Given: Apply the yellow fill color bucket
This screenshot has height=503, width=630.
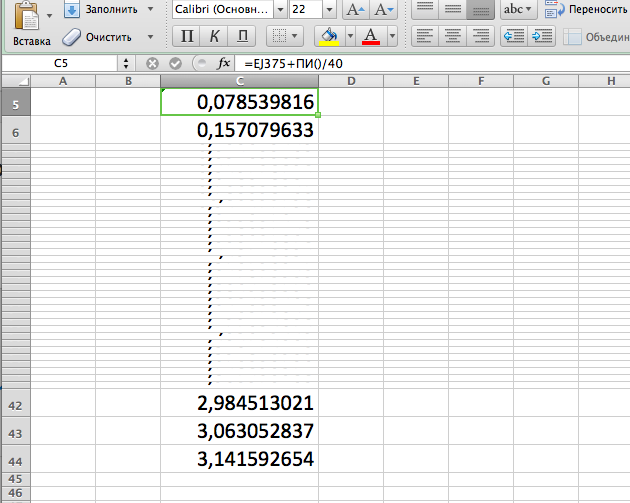Looking at the screenshot, I should (x=328, y=37).
